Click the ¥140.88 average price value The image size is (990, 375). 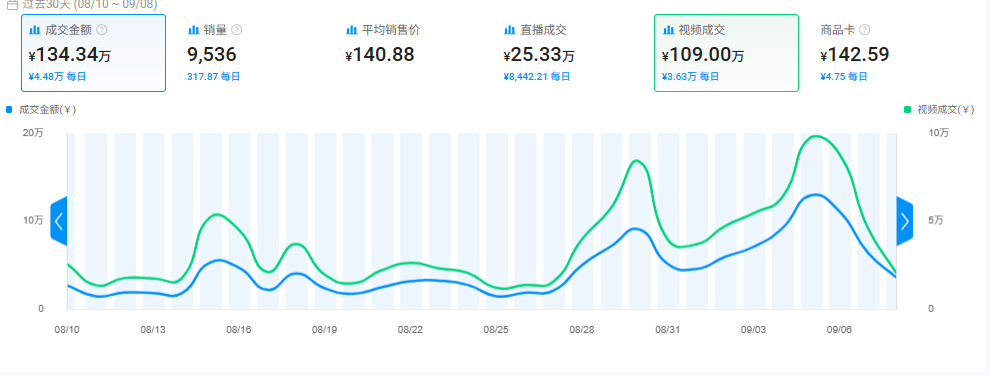click(380, 56)
